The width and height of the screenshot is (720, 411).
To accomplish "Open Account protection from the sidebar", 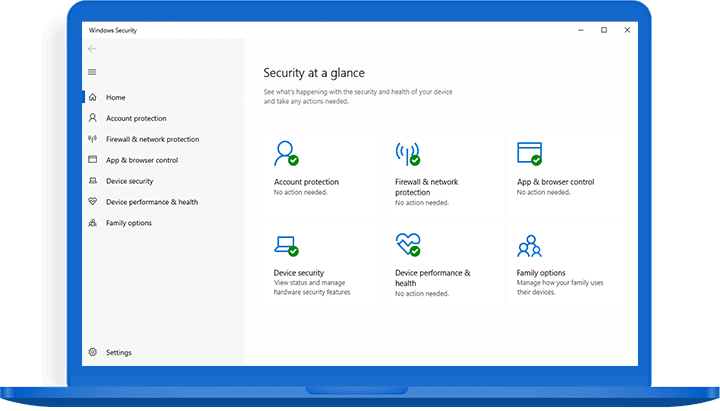I will (x=136, y=118).
